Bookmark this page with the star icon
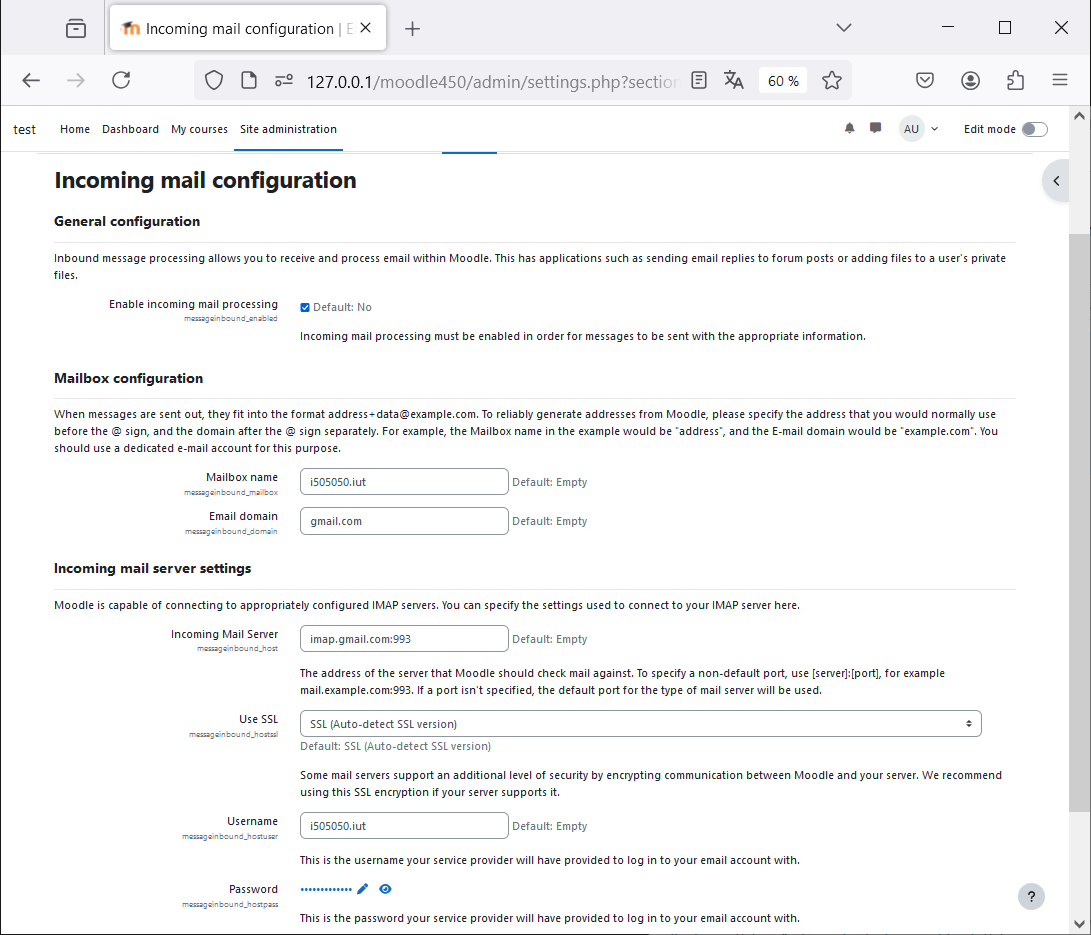The image size is (1091, 935). click(831, 81)
